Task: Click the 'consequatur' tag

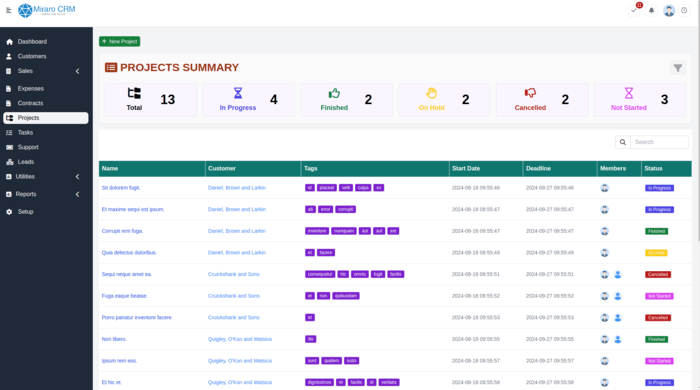Action: [320, 274]
